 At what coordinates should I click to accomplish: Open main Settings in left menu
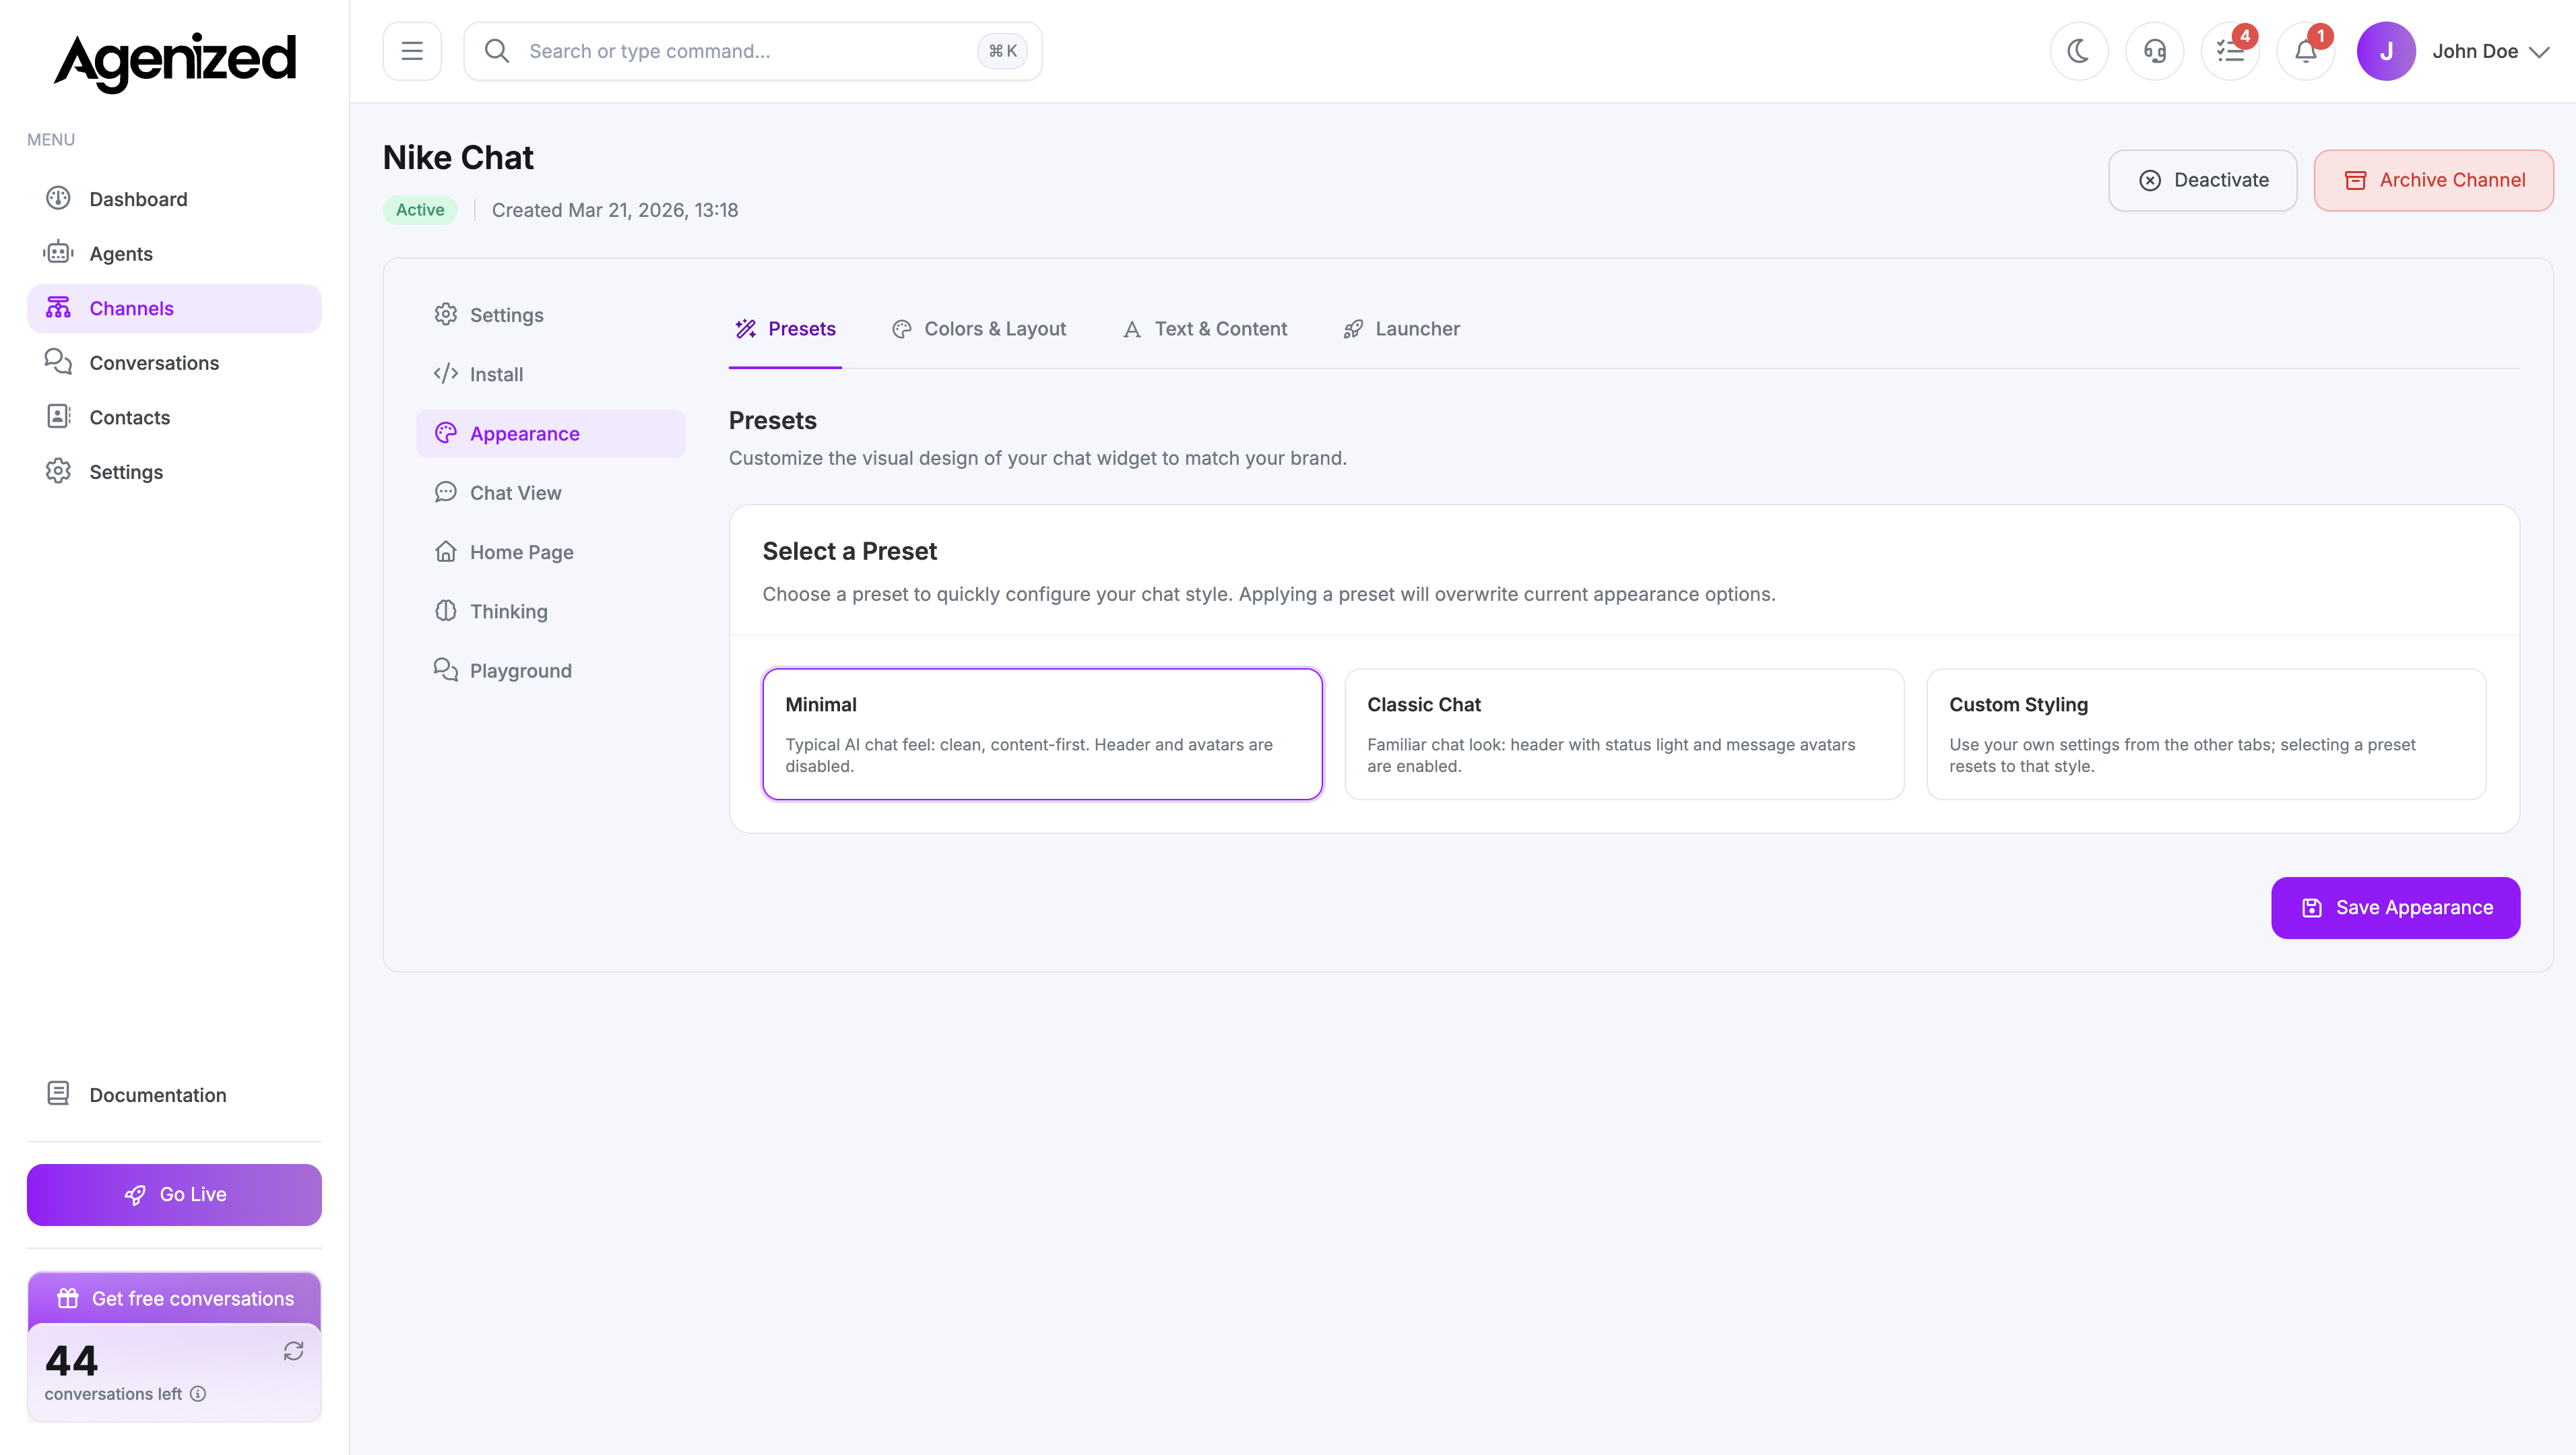point(174,471)
